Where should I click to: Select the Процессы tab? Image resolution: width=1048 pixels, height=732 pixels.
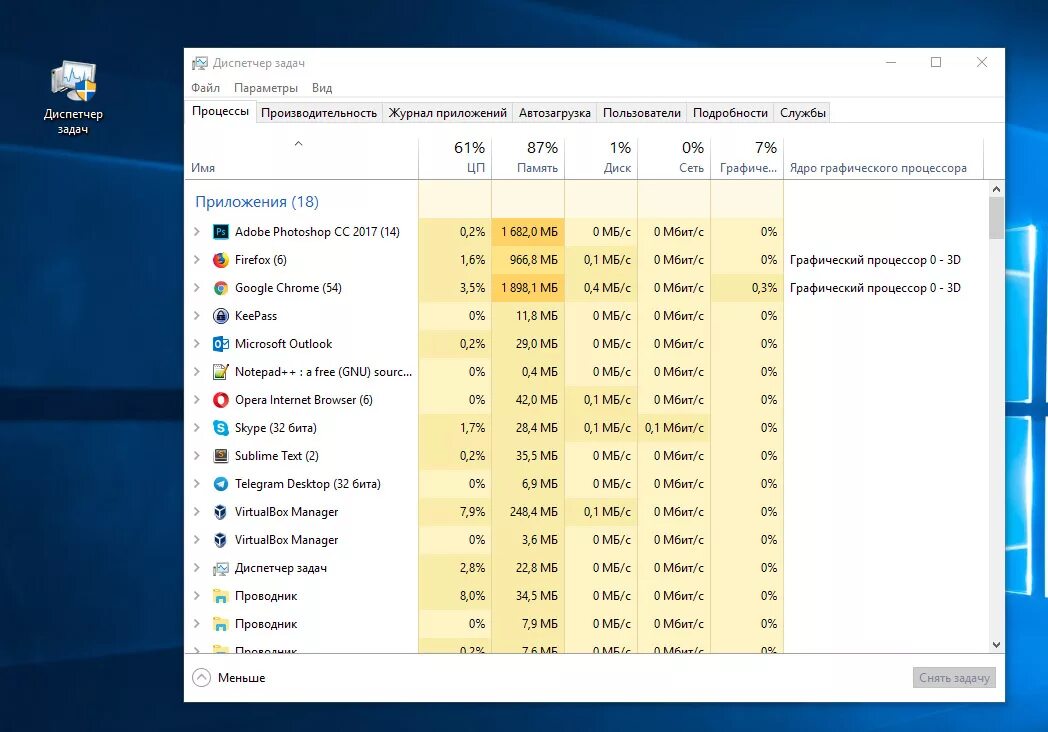coord(221,112)
